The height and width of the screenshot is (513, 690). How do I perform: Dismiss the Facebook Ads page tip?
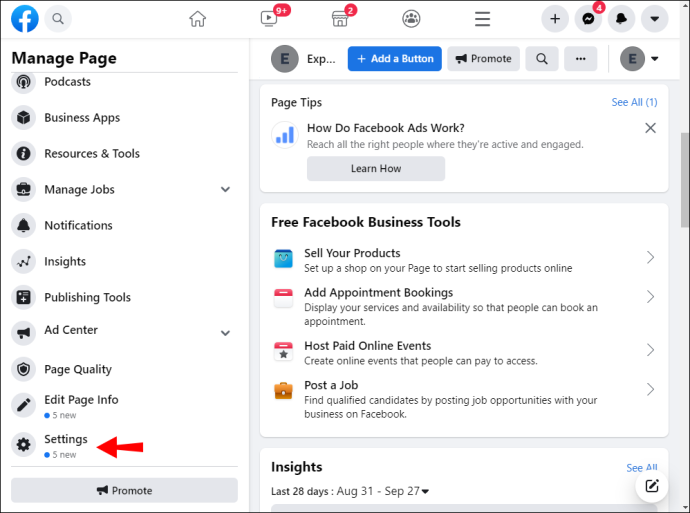(x=650, y=128)
